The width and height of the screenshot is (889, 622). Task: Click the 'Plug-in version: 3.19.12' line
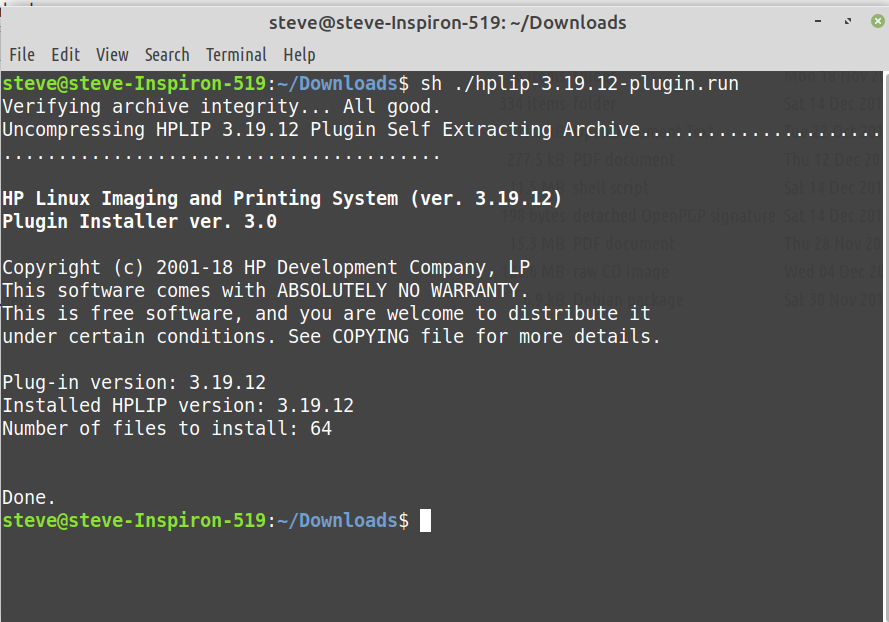click(x=134, y=382)
